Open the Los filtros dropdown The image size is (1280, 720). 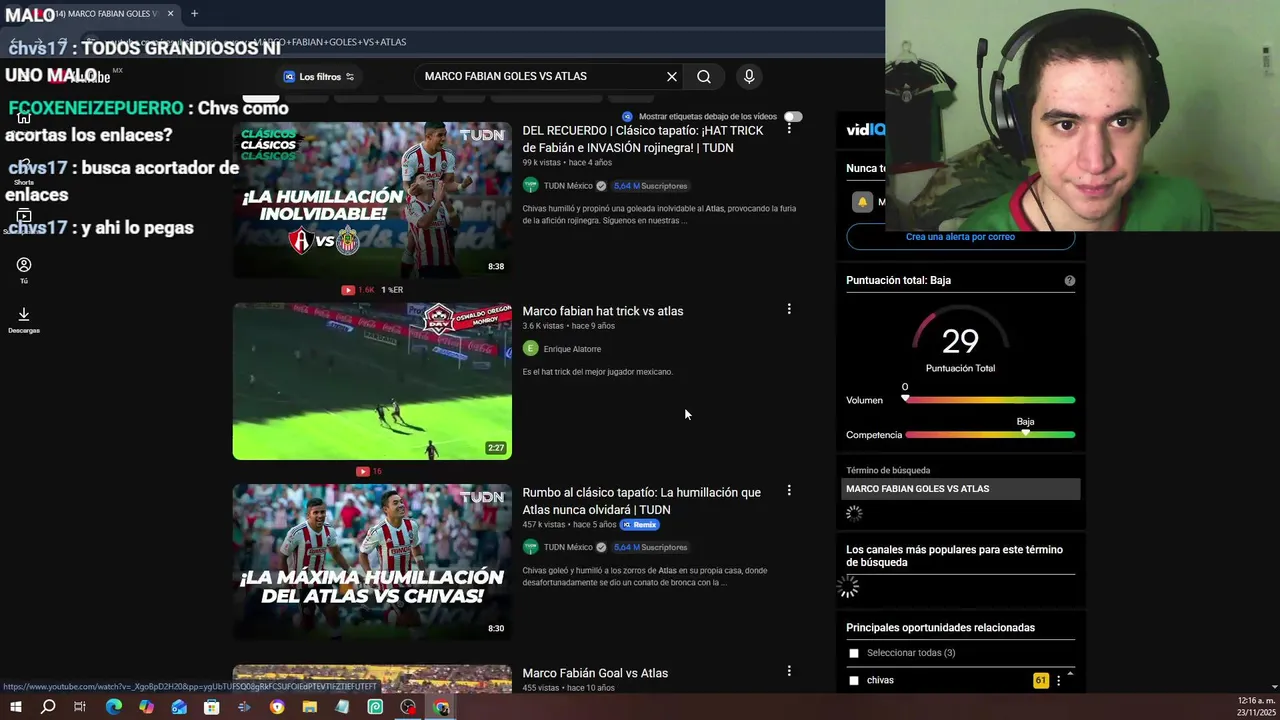[319, 77]
